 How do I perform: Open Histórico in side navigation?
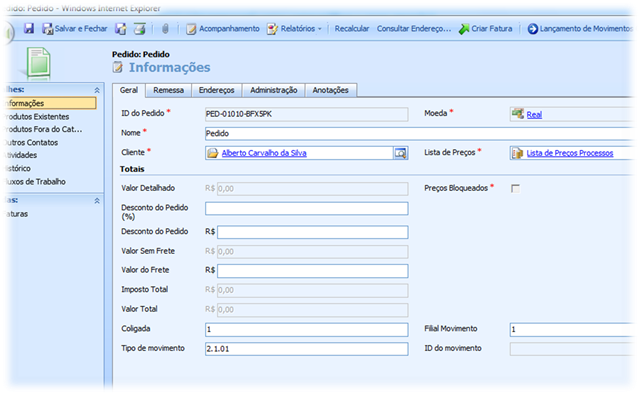click(18, 168)
